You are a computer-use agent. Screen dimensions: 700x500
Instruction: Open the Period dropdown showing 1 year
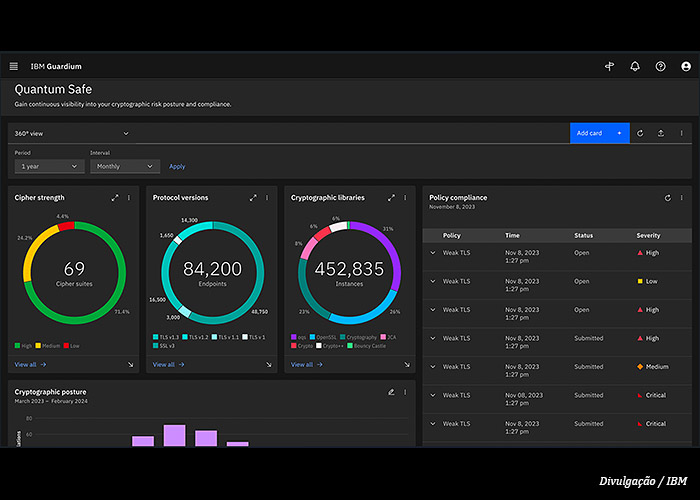[x=50, y=167]
